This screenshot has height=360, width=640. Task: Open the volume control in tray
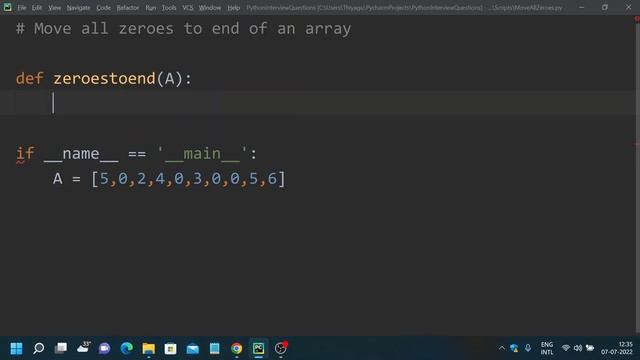coord(578,348)
